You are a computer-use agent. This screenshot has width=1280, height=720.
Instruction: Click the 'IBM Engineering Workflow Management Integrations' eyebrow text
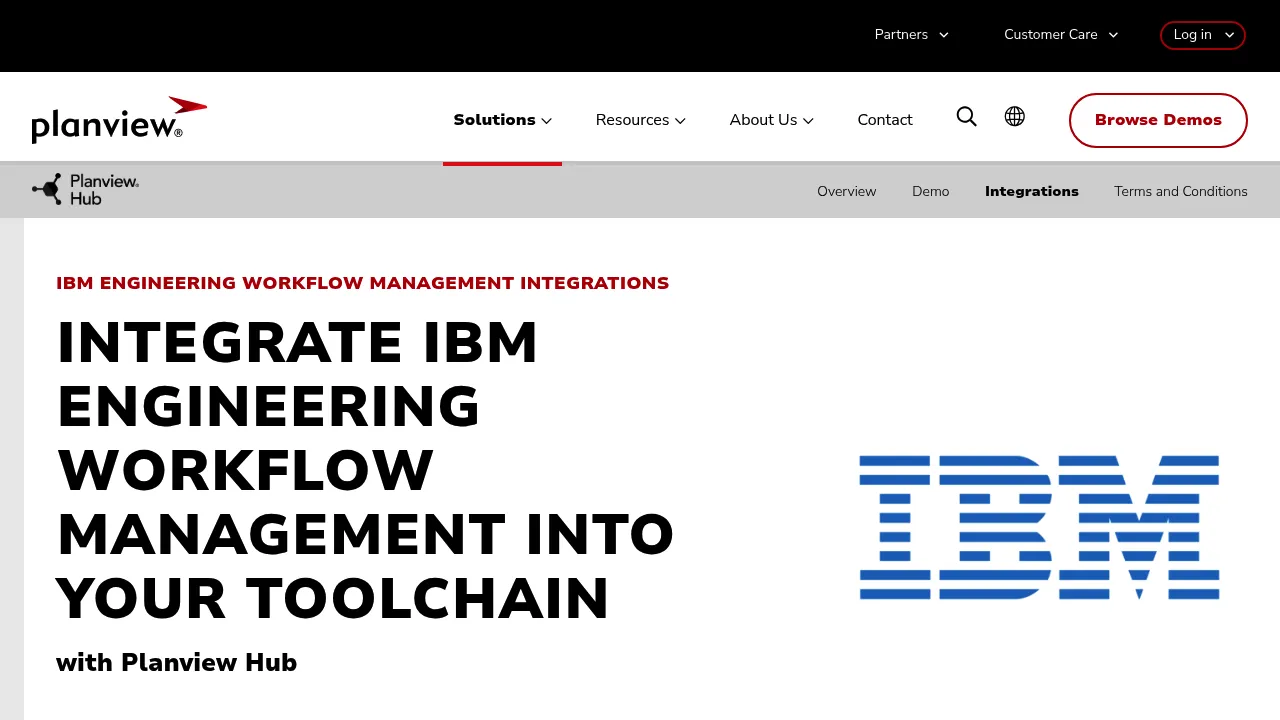pyautogui.click(x=363, y=283)
